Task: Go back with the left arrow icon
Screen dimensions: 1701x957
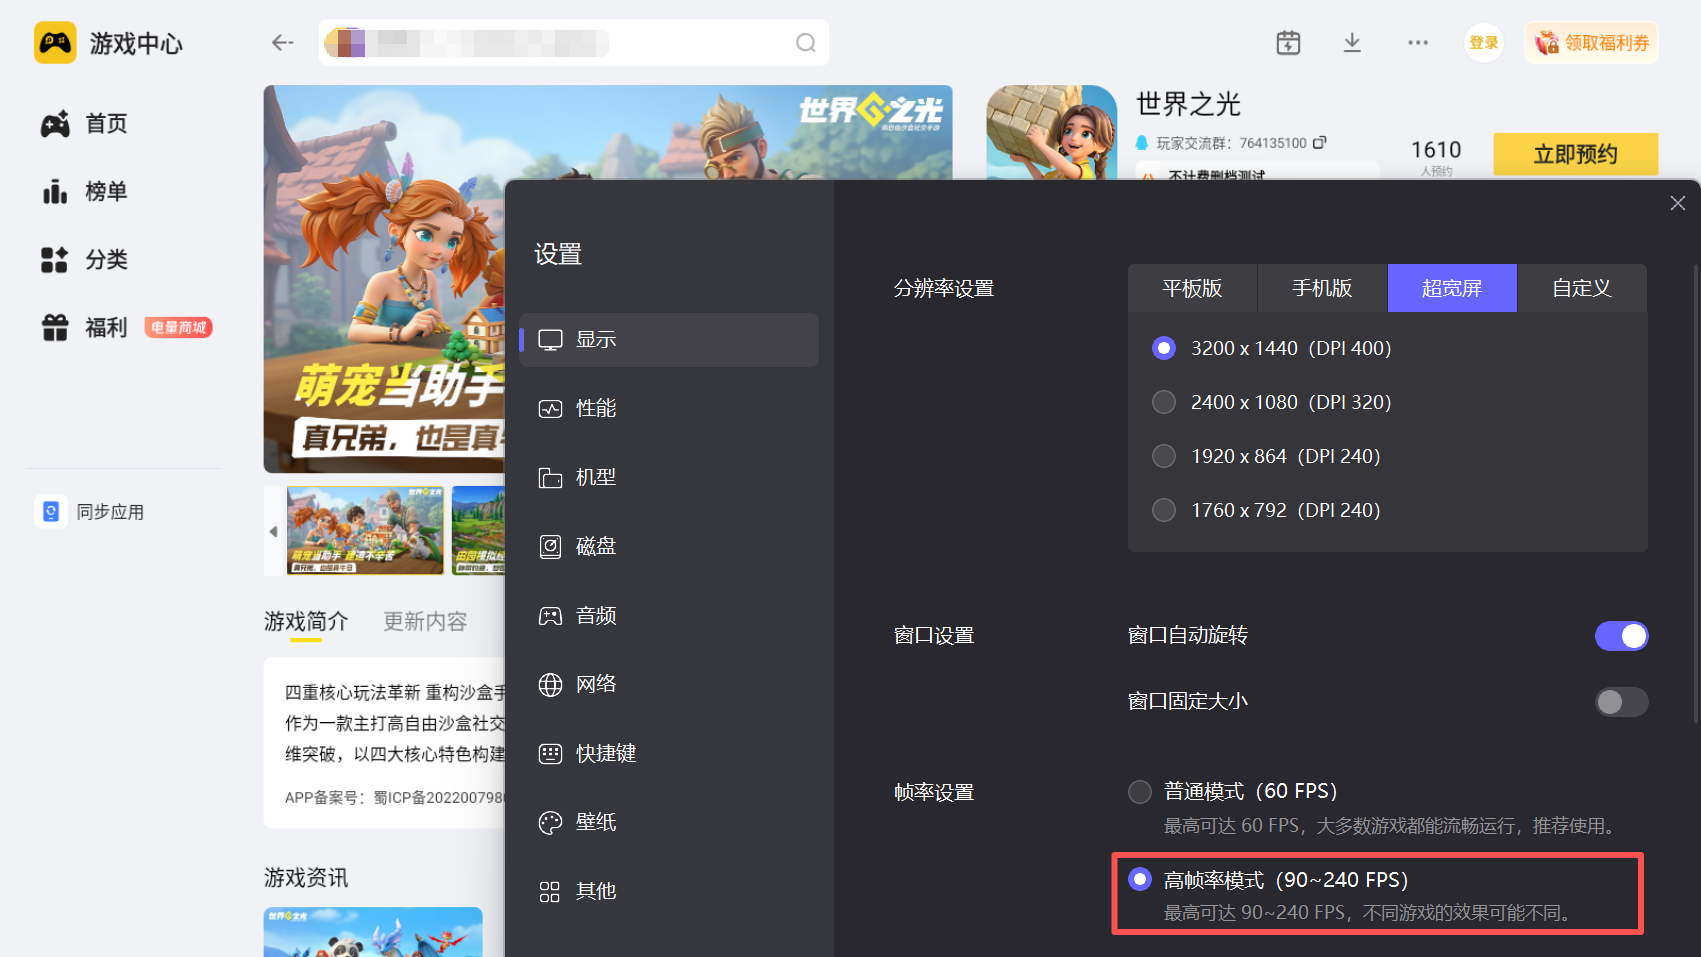Action: tap(283, 42)
